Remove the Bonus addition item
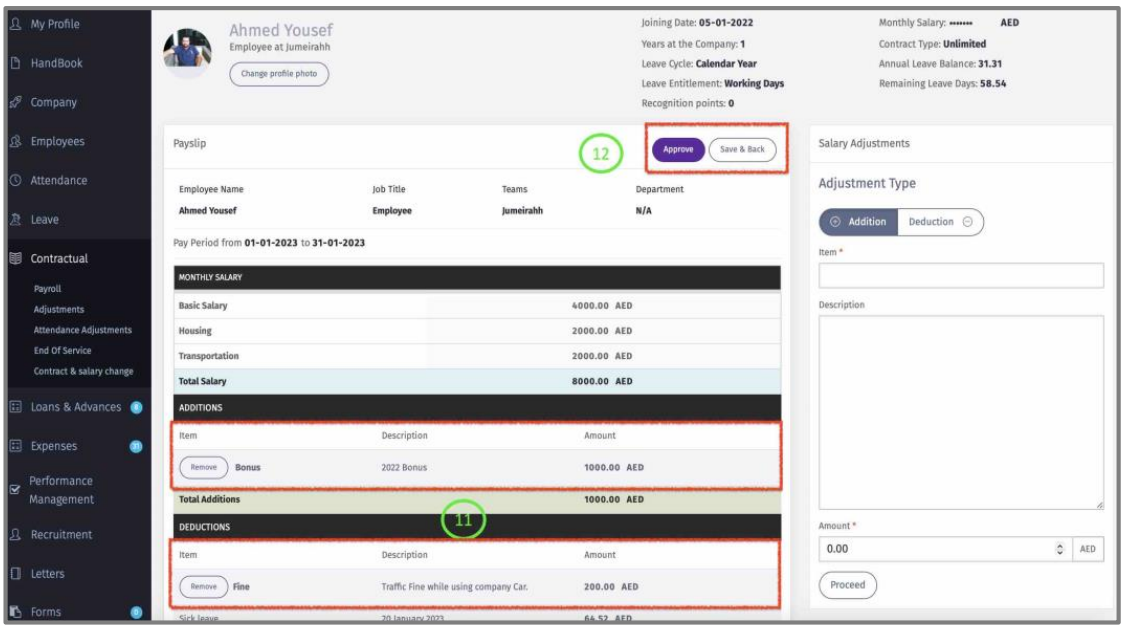This screenshot has height=625, width=1129. pyautogui.click(x=203, y=467)
